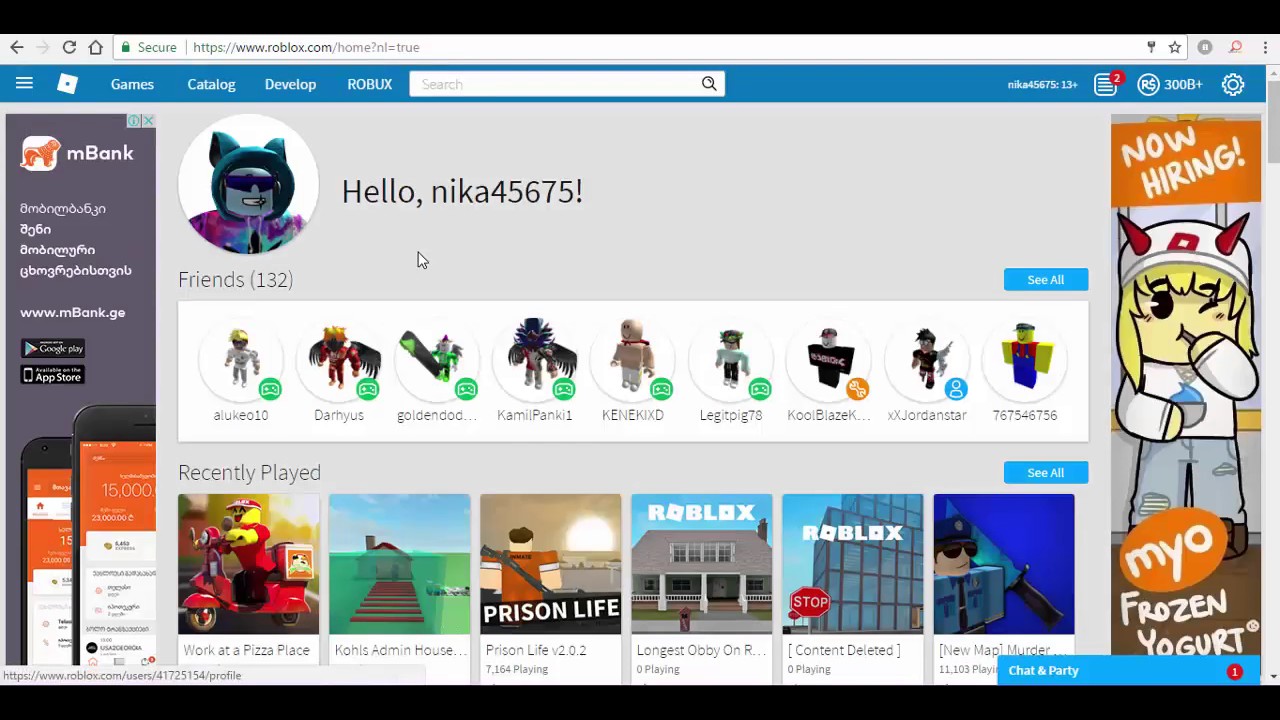This screenshot has width=1280, height=720.
Task: Open xXJordanstar friend avatar
Action: coord(927,358)
